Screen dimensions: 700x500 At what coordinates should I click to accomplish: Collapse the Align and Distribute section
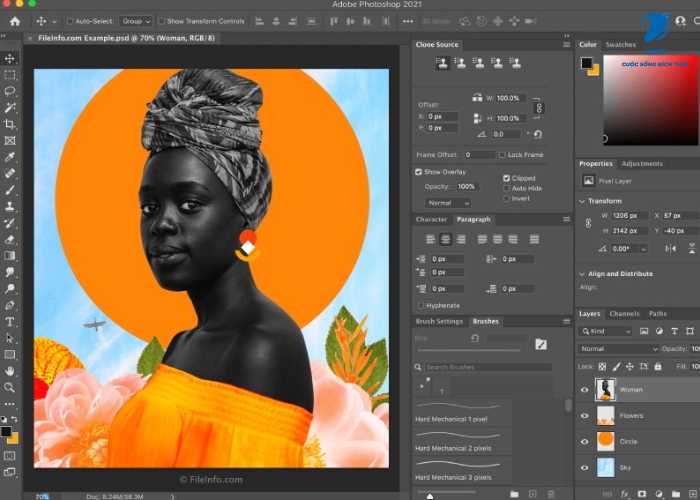[582, 274]
